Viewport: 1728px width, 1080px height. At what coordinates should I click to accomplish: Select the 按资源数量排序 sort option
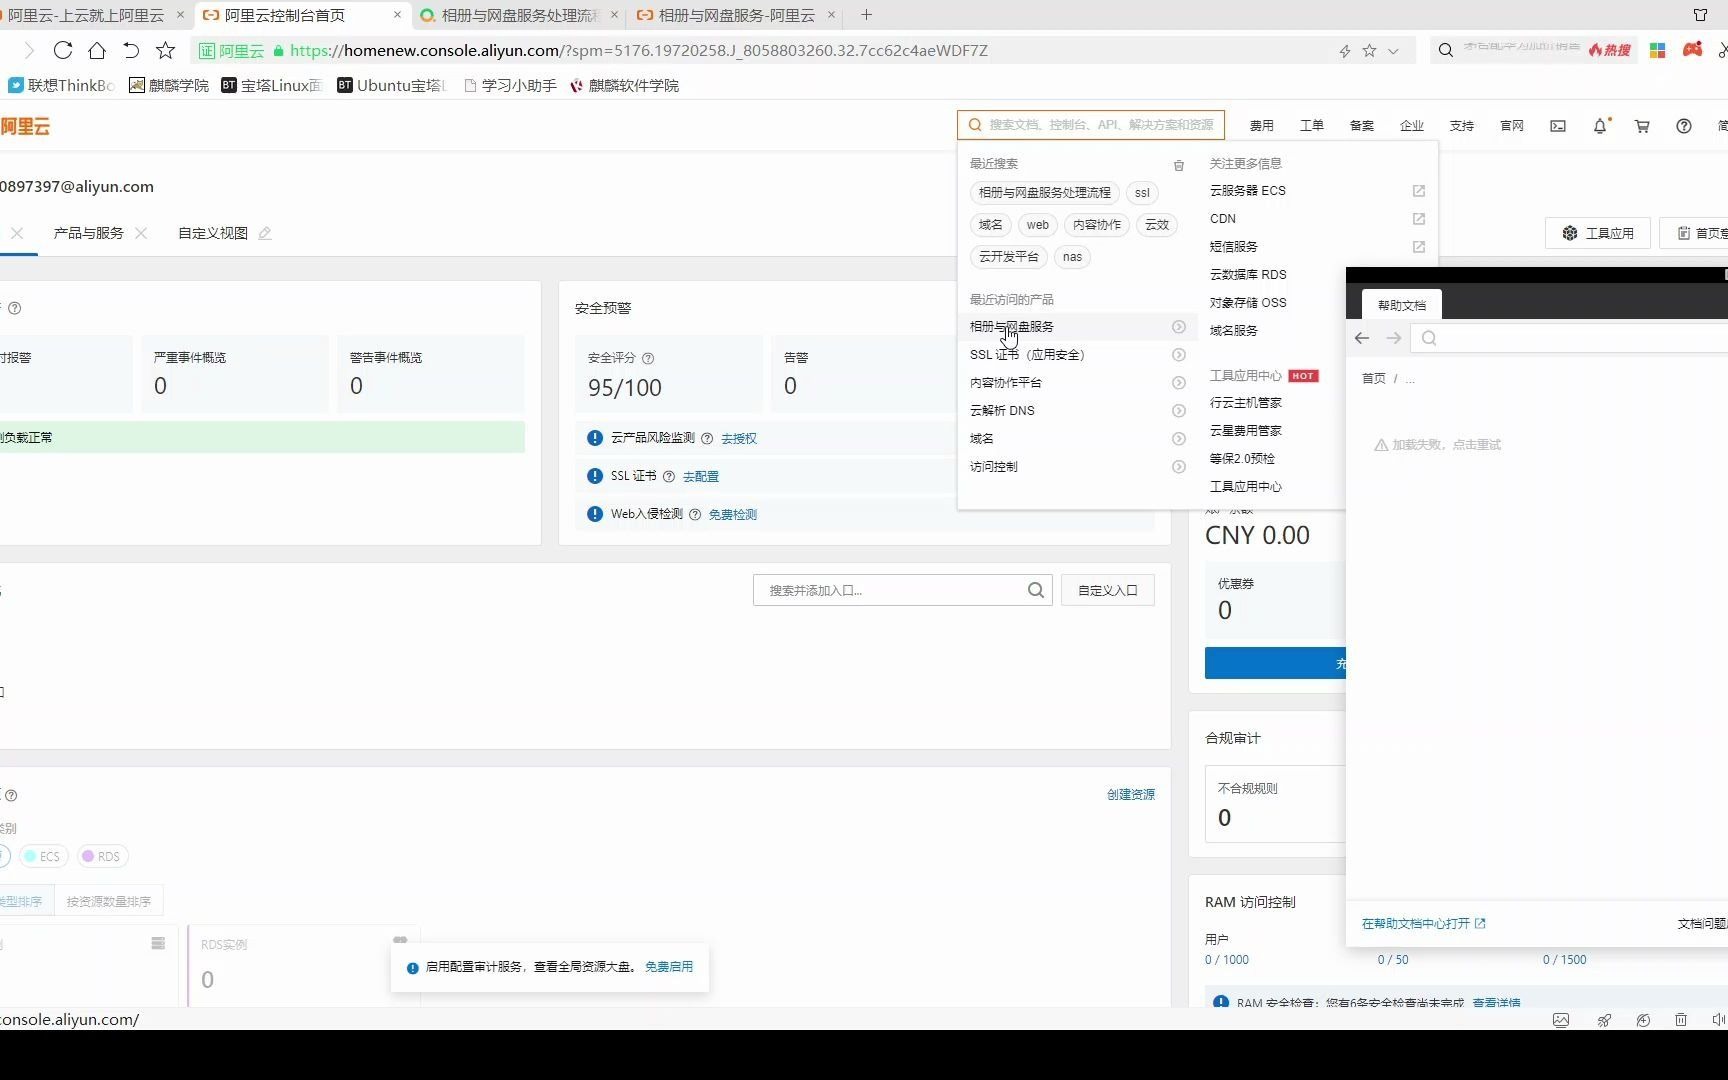coord(109,901)
